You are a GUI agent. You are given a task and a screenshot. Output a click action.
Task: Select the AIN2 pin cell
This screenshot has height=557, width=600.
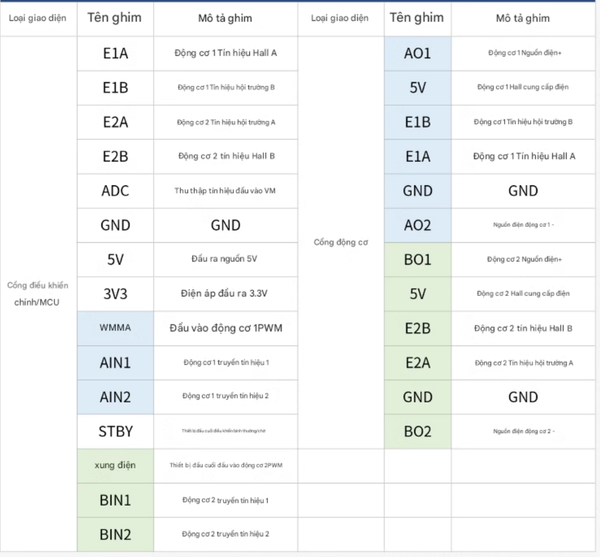[115, 396]
